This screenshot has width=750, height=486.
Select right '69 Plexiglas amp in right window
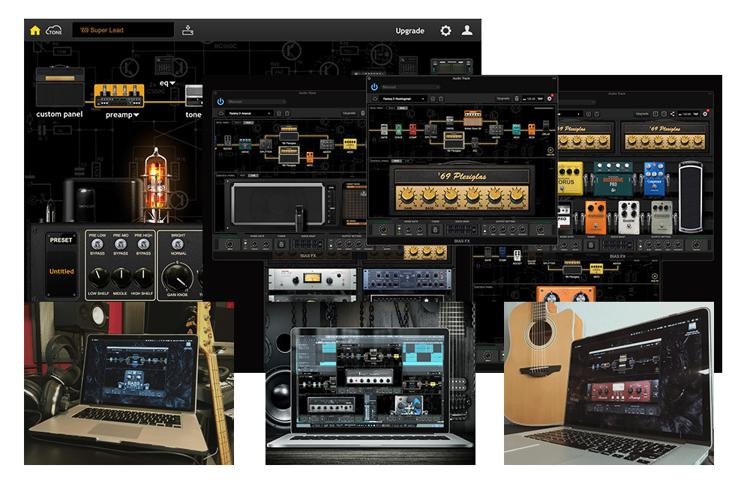coord(664,136)
